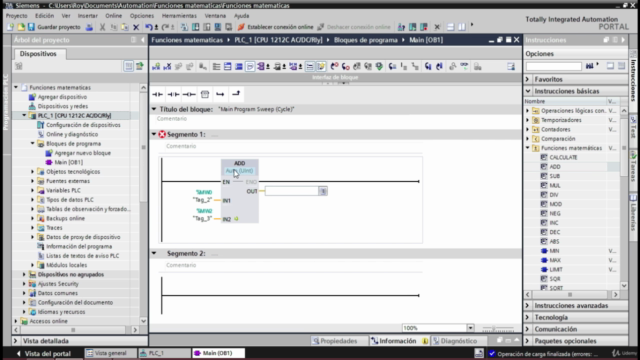Click the close branch favorite icon

[236, 94]
